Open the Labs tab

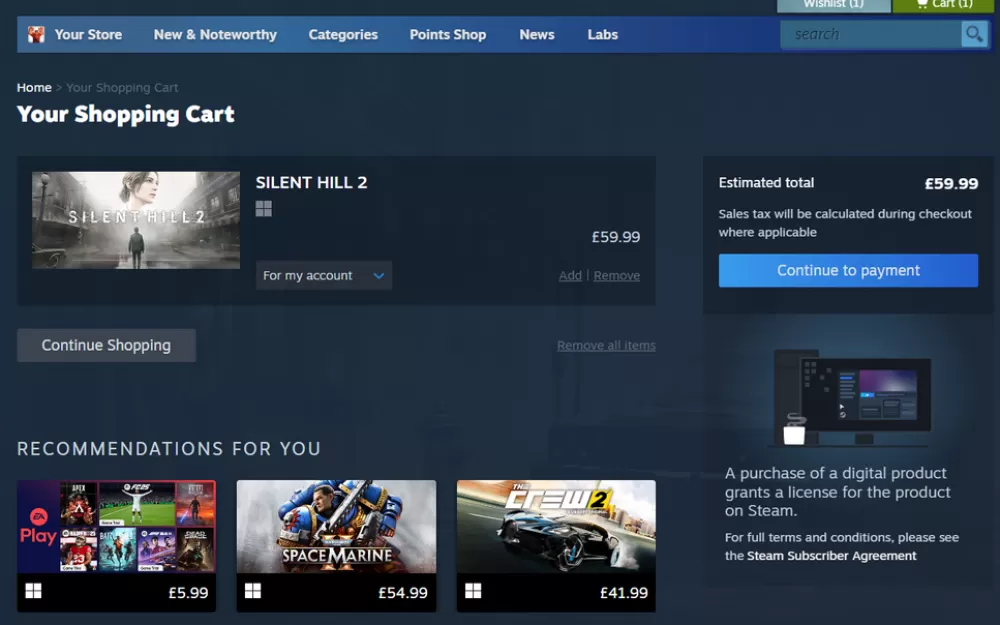(x=603, y=34)
